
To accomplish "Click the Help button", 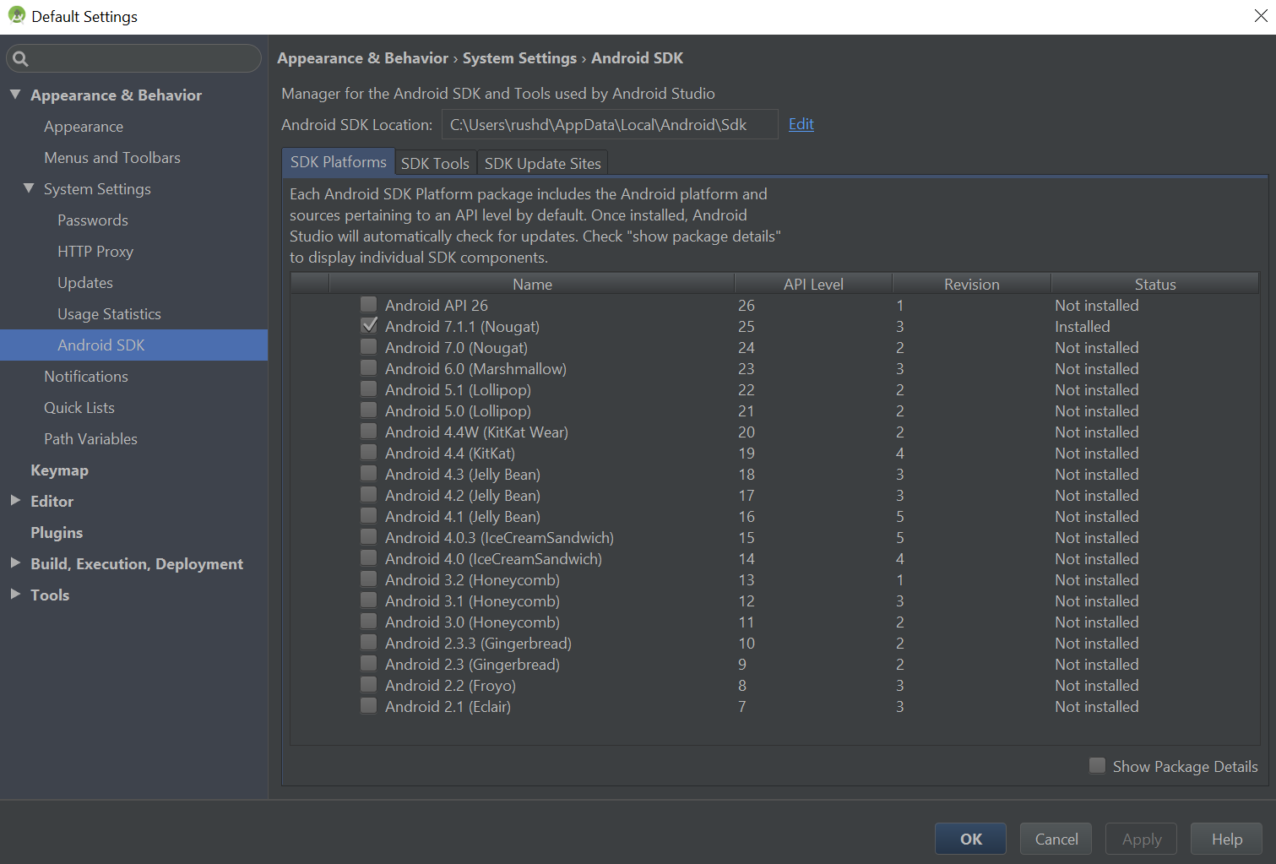I will point(1226,838).
